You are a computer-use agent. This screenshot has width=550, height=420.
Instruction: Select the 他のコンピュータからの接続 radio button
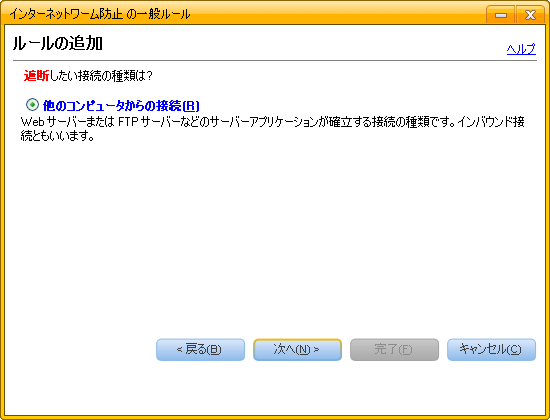click(x=32, y=105)
